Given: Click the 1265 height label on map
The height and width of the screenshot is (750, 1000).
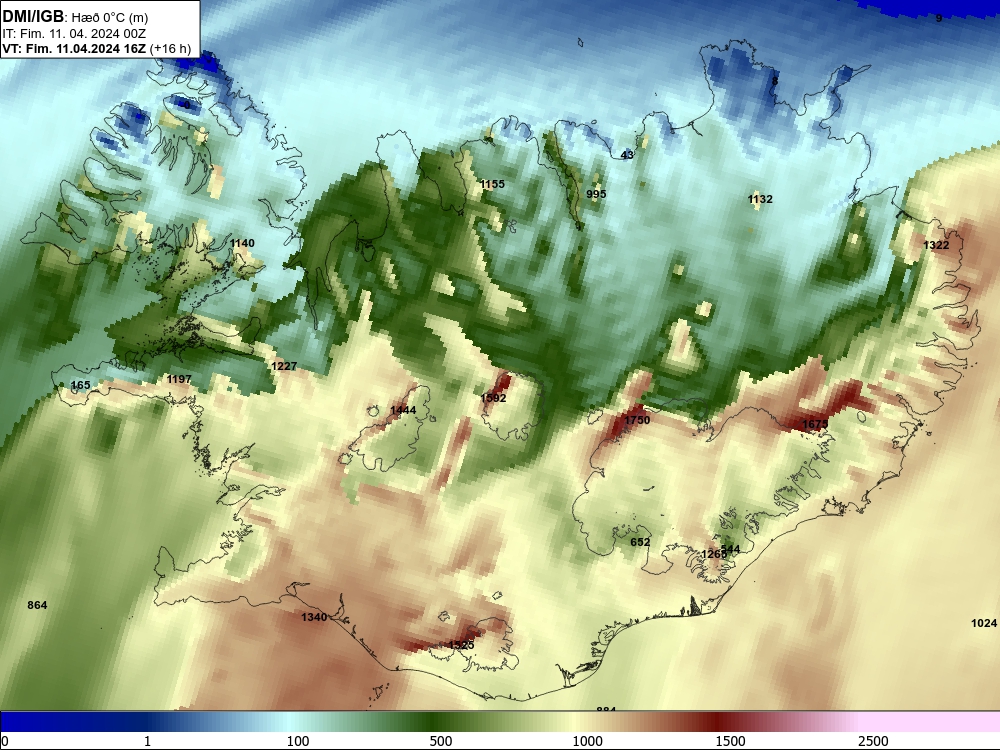Looking at the screenshot, I should [x=714, y=554].
